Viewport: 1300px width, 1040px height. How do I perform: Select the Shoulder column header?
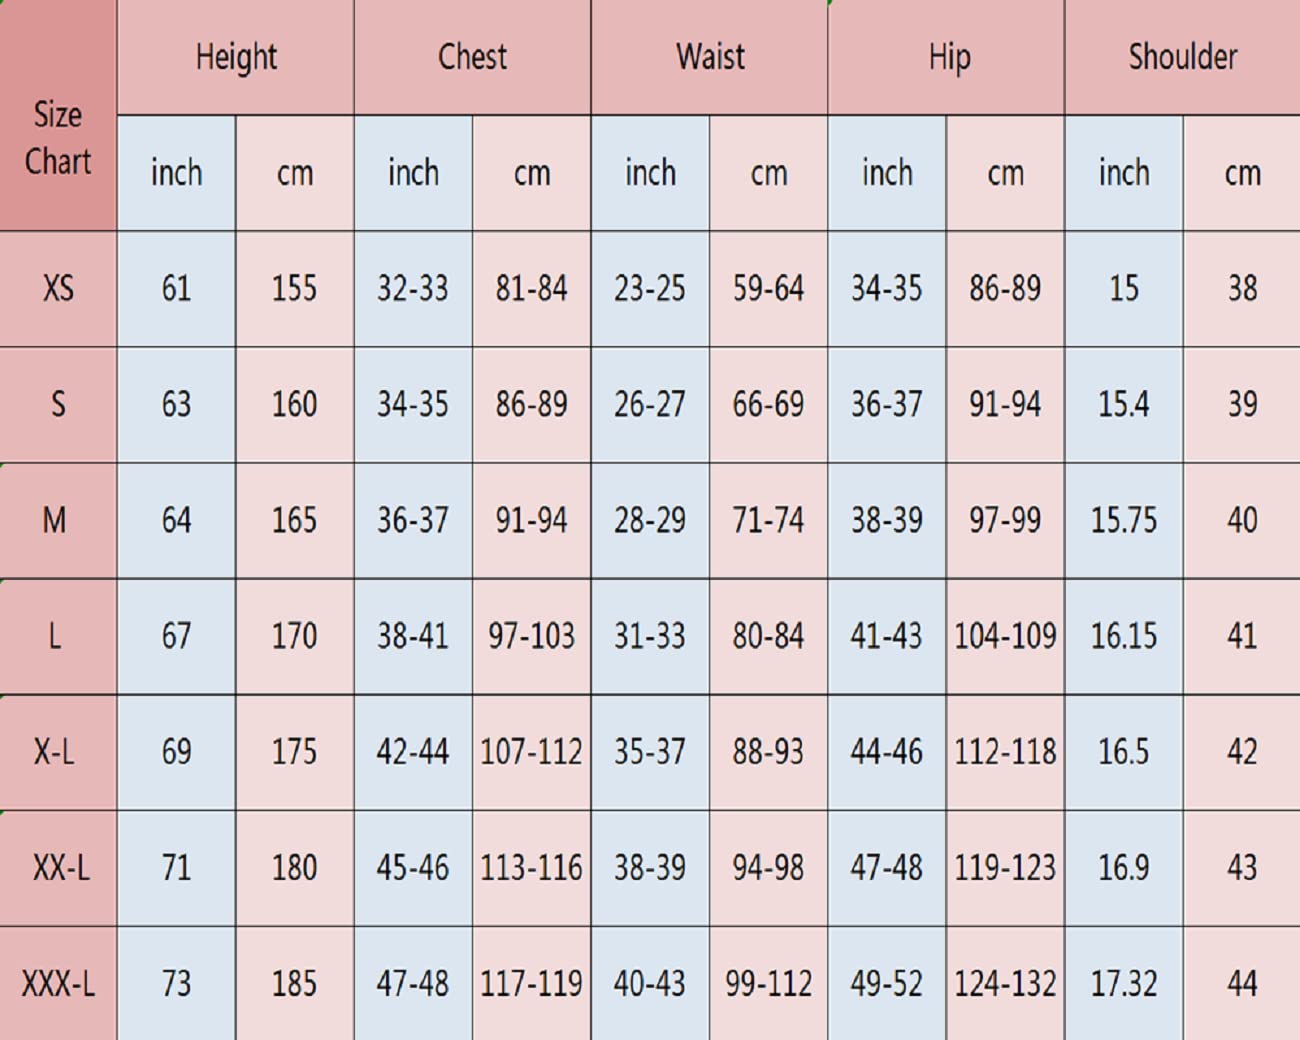pyautogui.click(x=1182, y=57)
